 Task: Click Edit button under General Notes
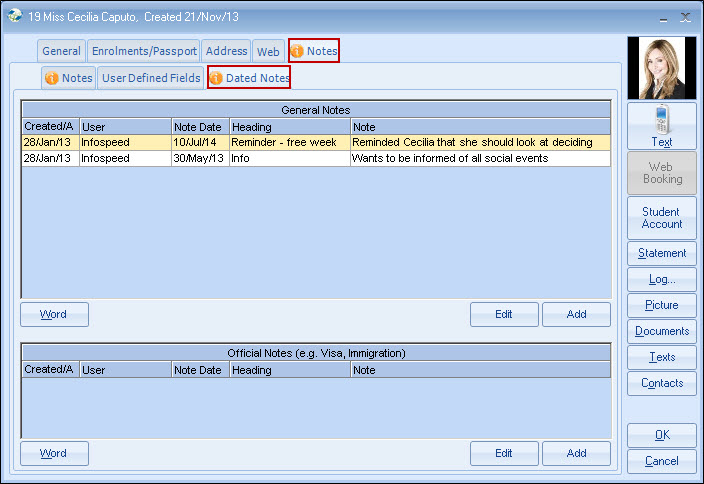click(504, 314)
